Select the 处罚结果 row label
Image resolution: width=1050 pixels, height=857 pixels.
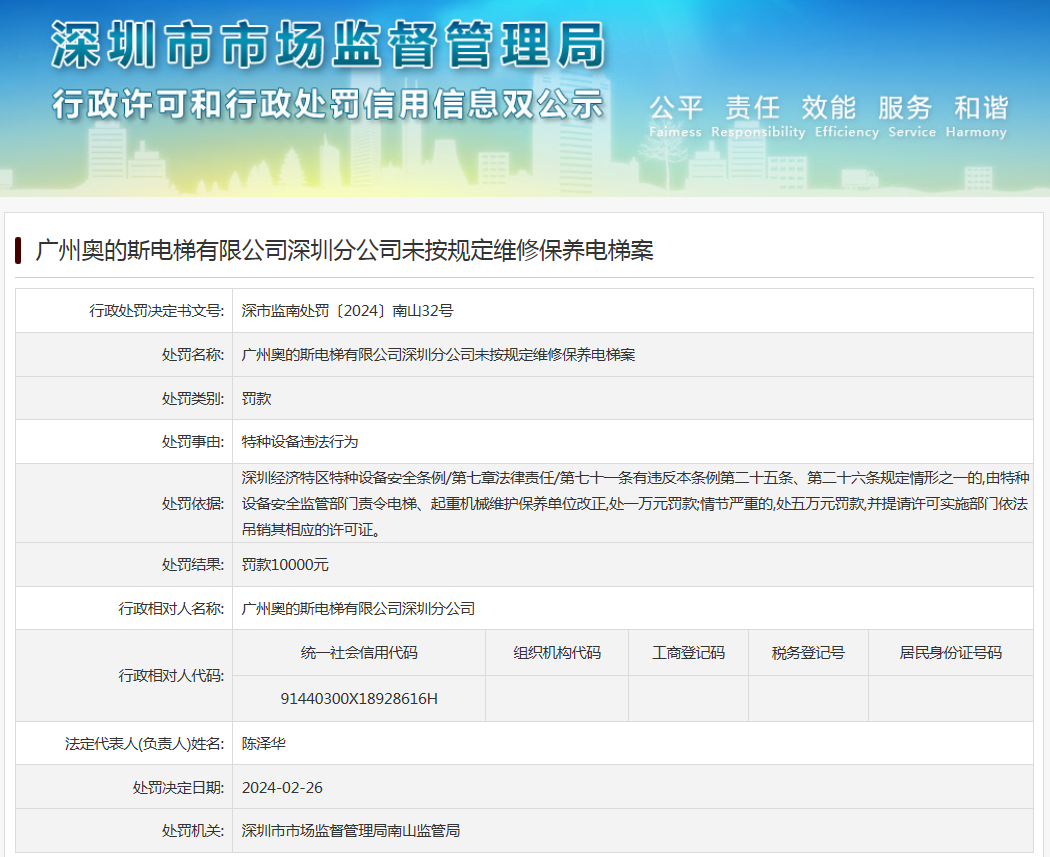tap(193, 564)
